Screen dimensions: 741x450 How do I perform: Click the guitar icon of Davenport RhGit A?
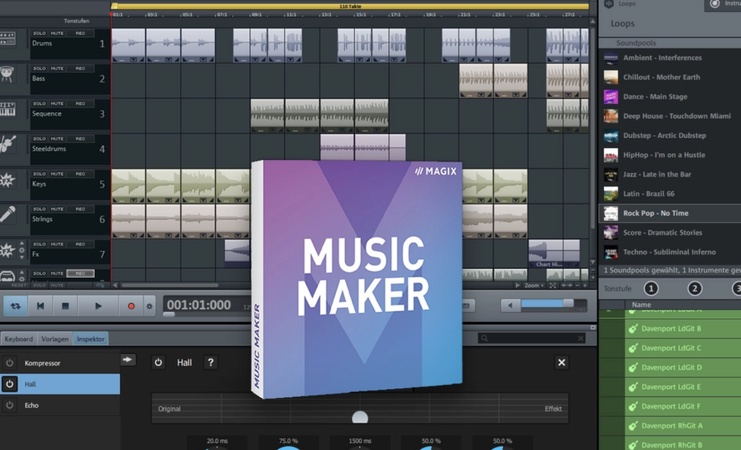point(633,425)
